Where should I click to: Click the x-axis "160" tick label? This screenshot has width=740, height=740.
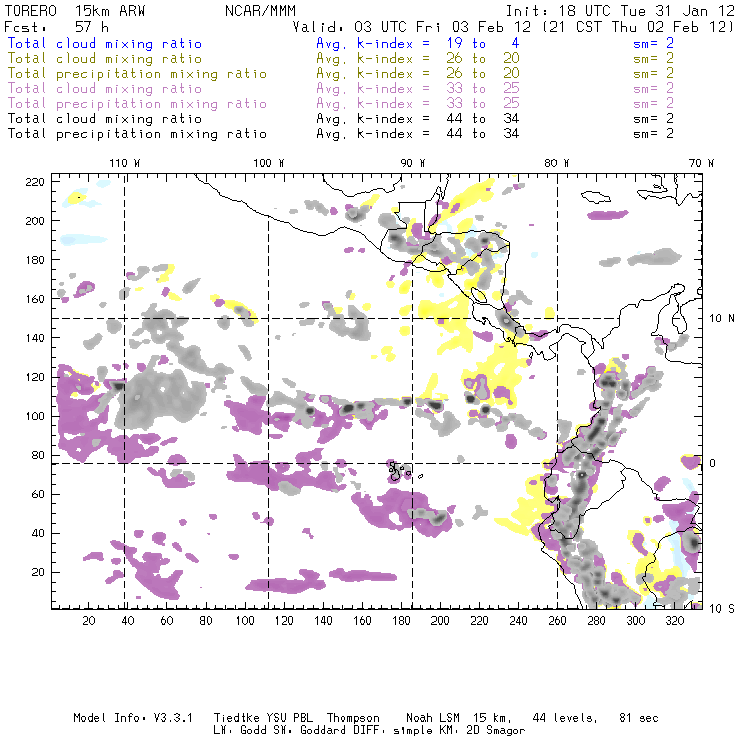click(362, 621)
